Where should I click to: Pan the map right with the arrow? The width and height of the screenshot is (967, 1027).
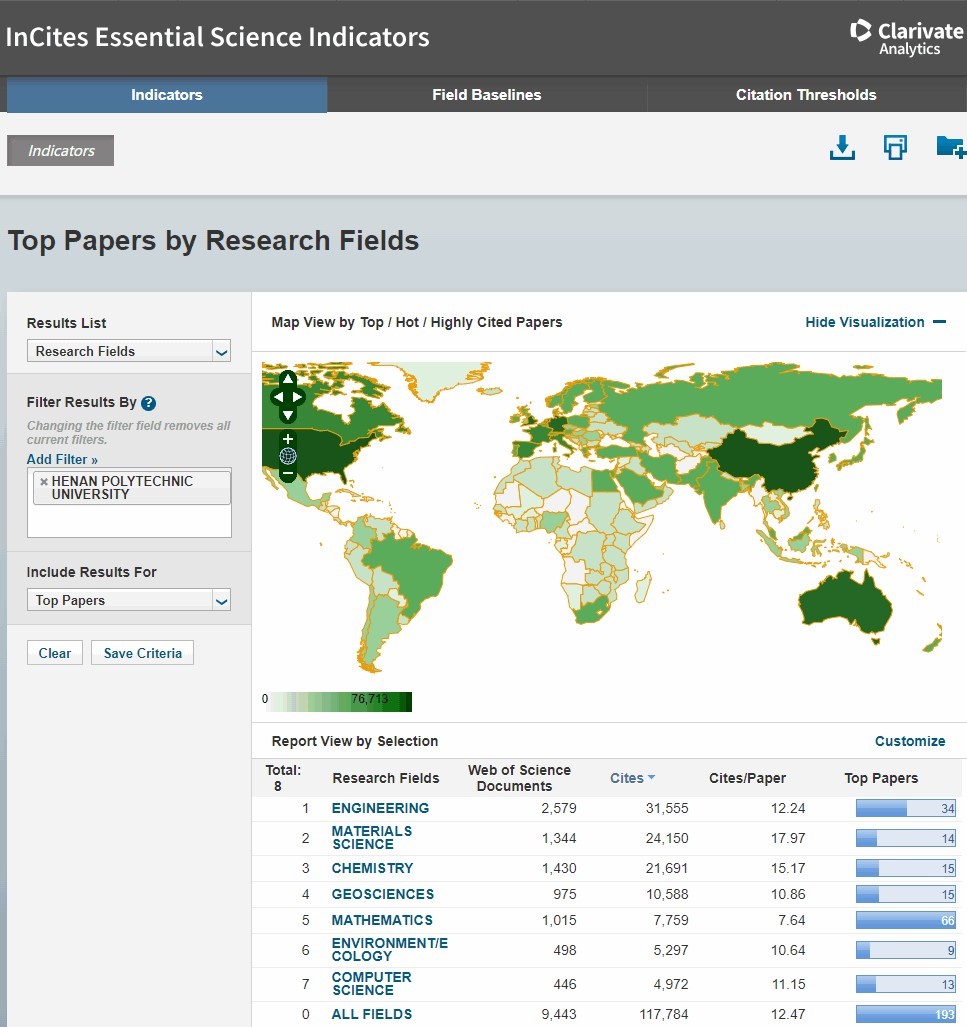299,397
